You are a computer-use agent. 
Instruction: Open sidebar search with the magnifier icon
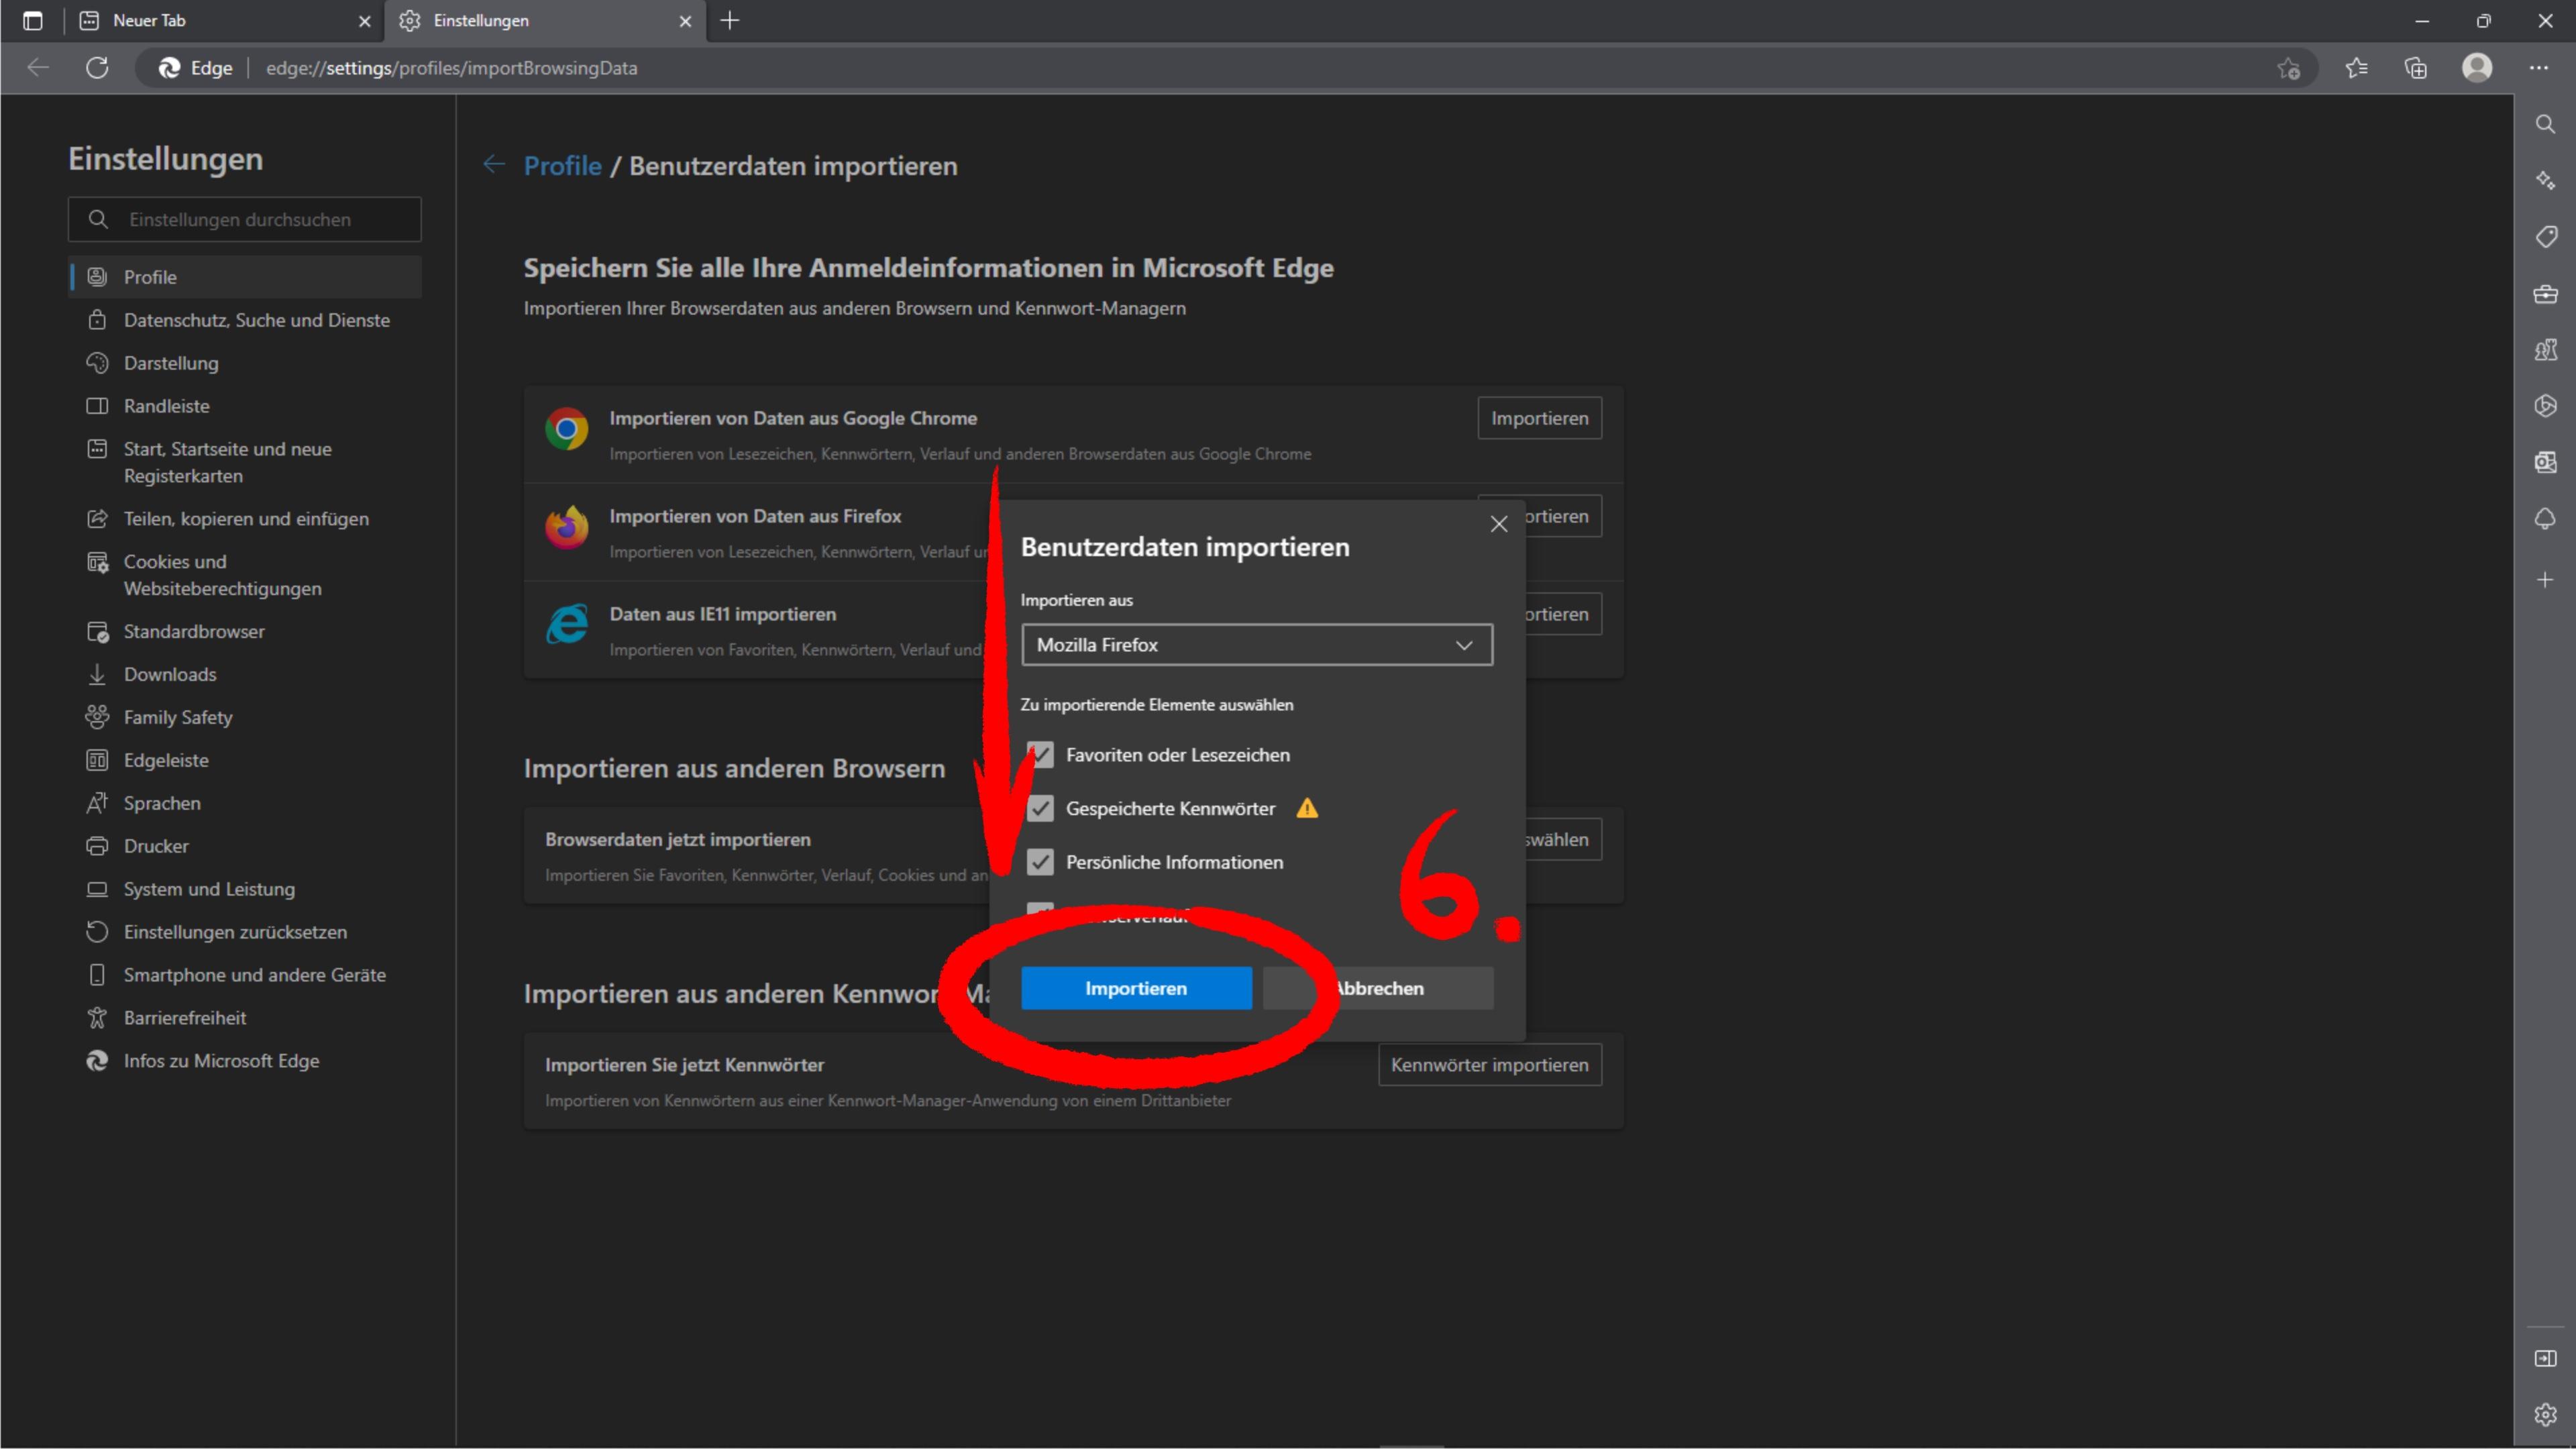[x=2546, y=124]
